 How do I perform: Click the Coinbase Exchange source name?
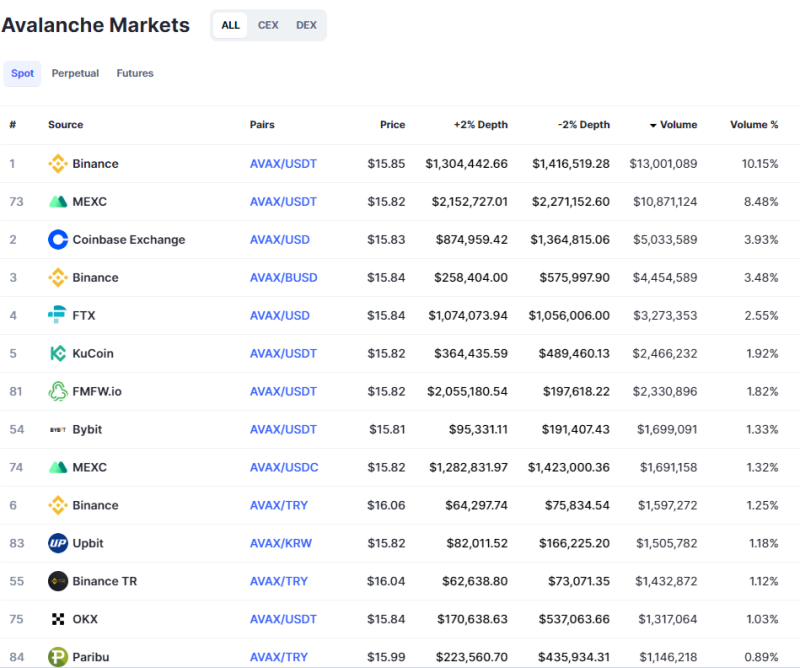(129, 239)
